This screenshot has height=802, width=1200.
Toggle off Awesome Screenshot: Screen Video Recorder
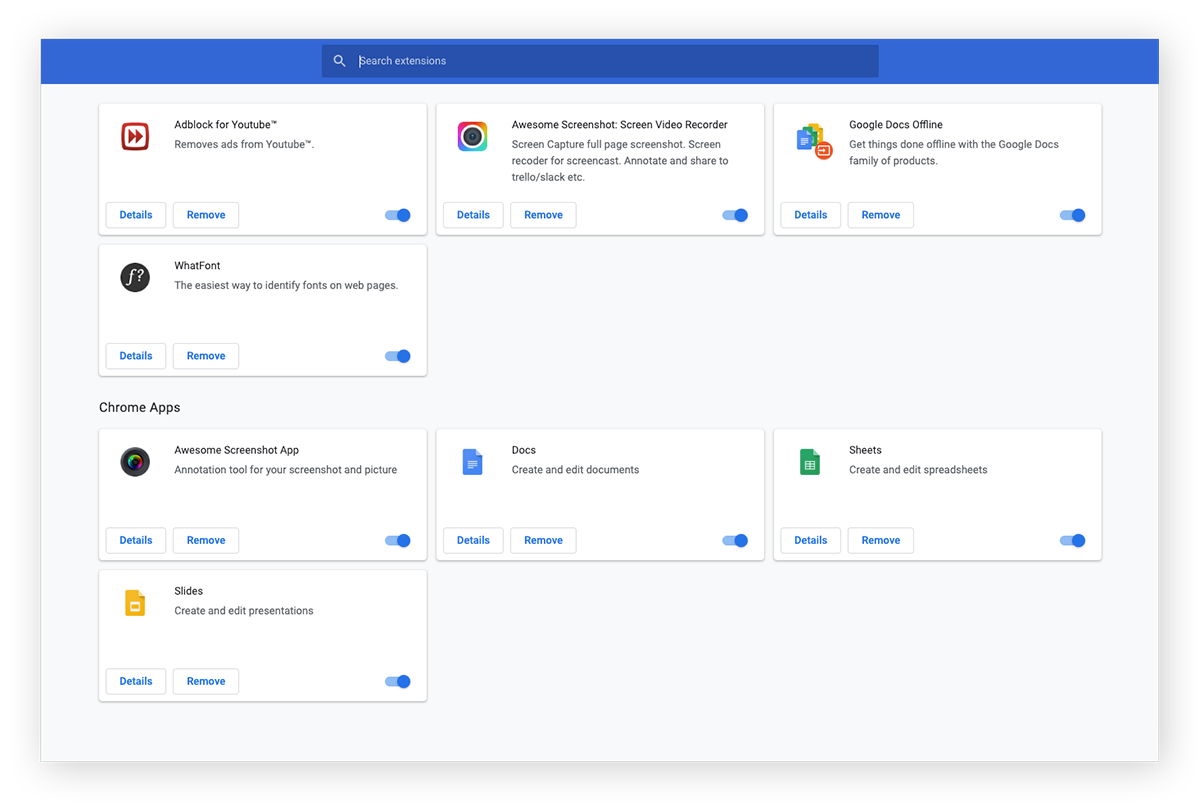click(735, 215)
